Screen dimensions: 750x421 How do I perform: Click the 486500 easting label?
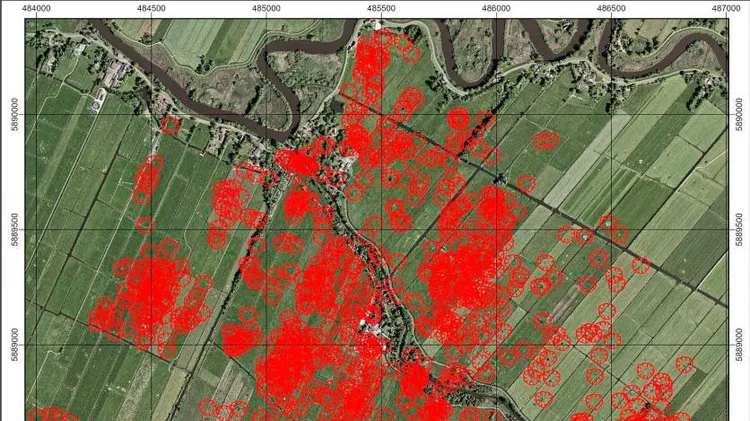pyautogui.click(x=611, y=8)
